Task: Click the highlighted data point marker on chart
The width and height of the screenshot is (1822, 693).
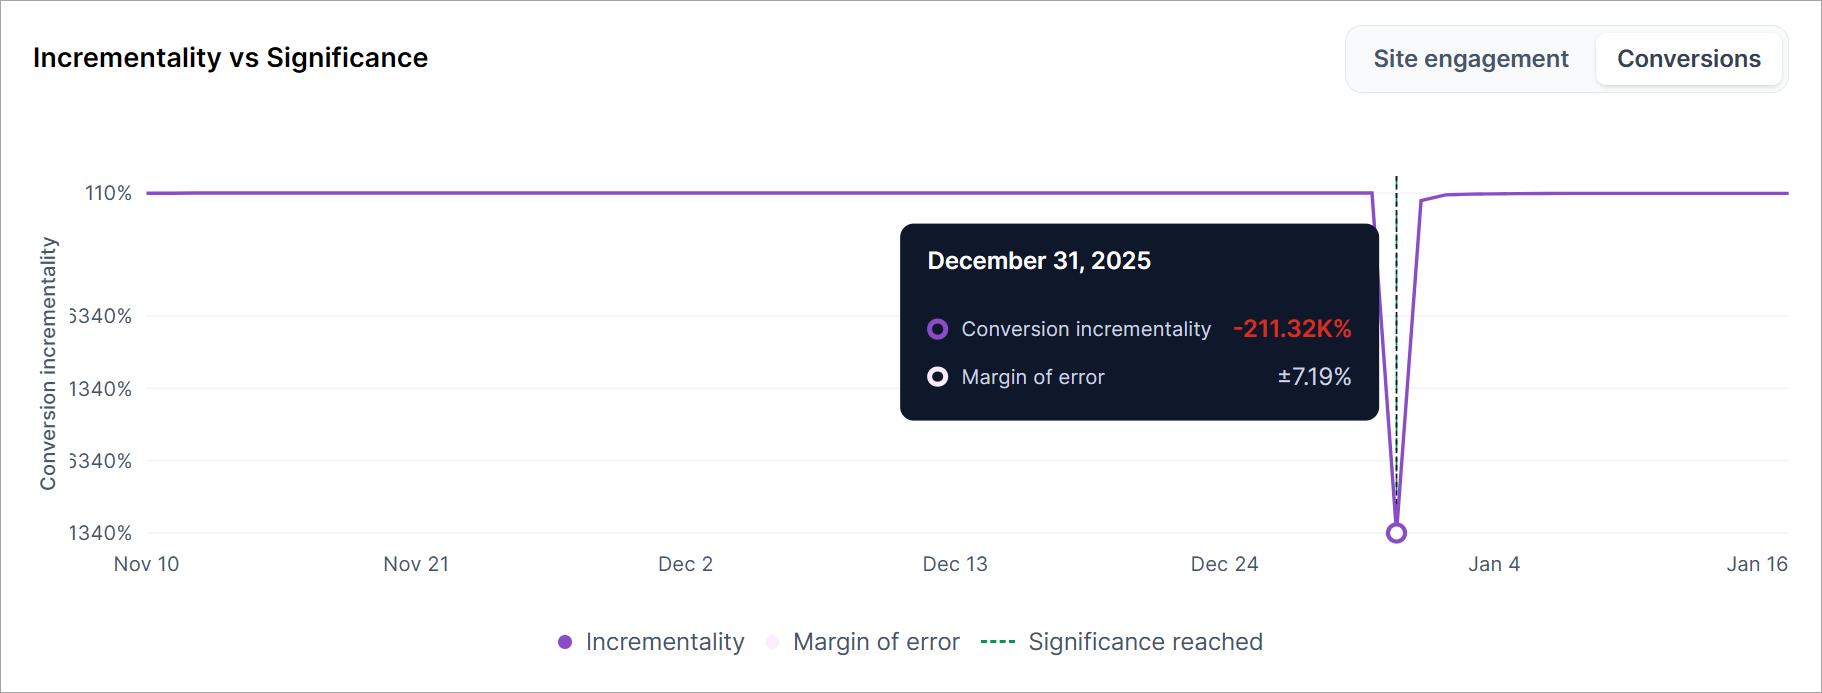Action: coord(1396,533)
